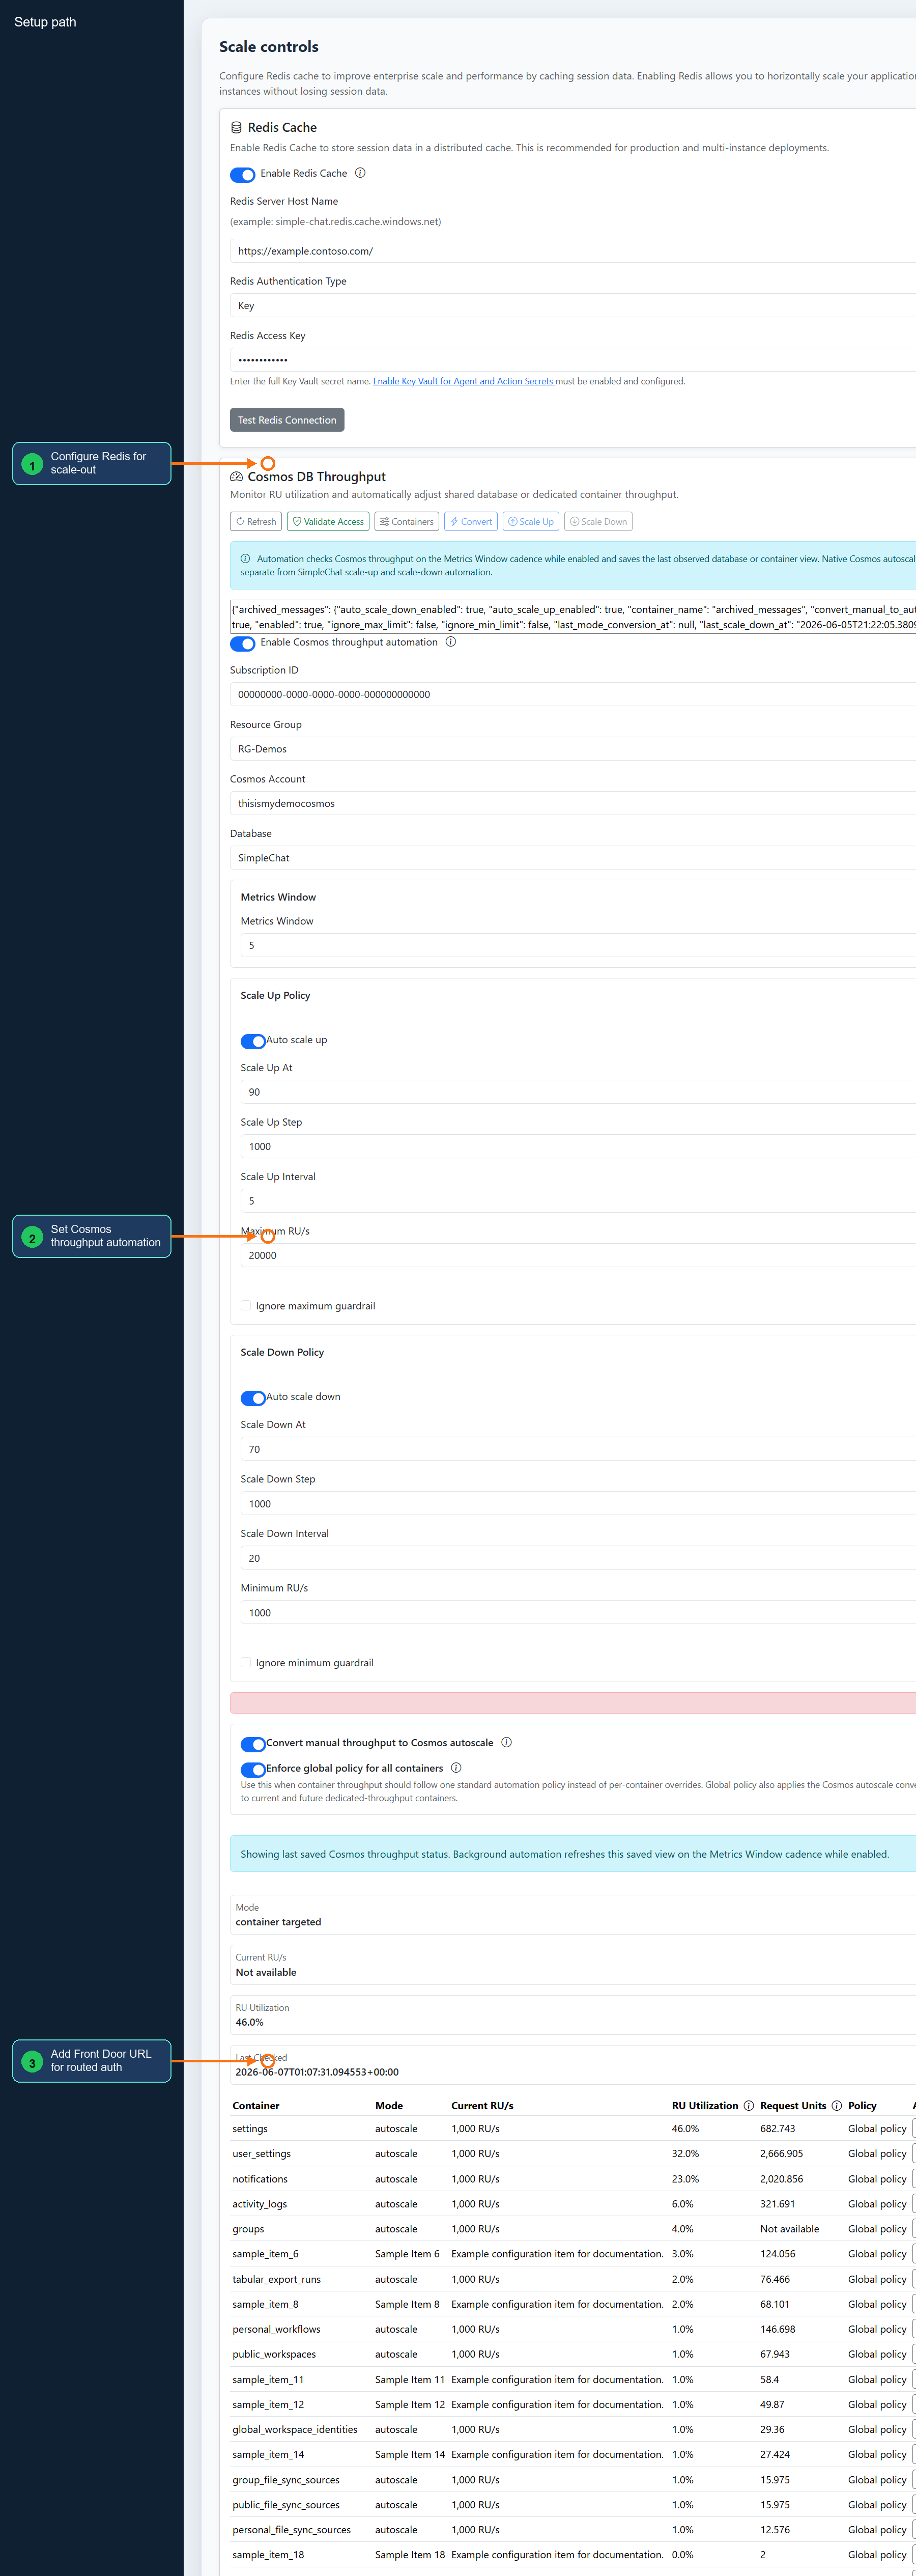Toggle the Auto scale down switch

click(x=253, y=1398)
